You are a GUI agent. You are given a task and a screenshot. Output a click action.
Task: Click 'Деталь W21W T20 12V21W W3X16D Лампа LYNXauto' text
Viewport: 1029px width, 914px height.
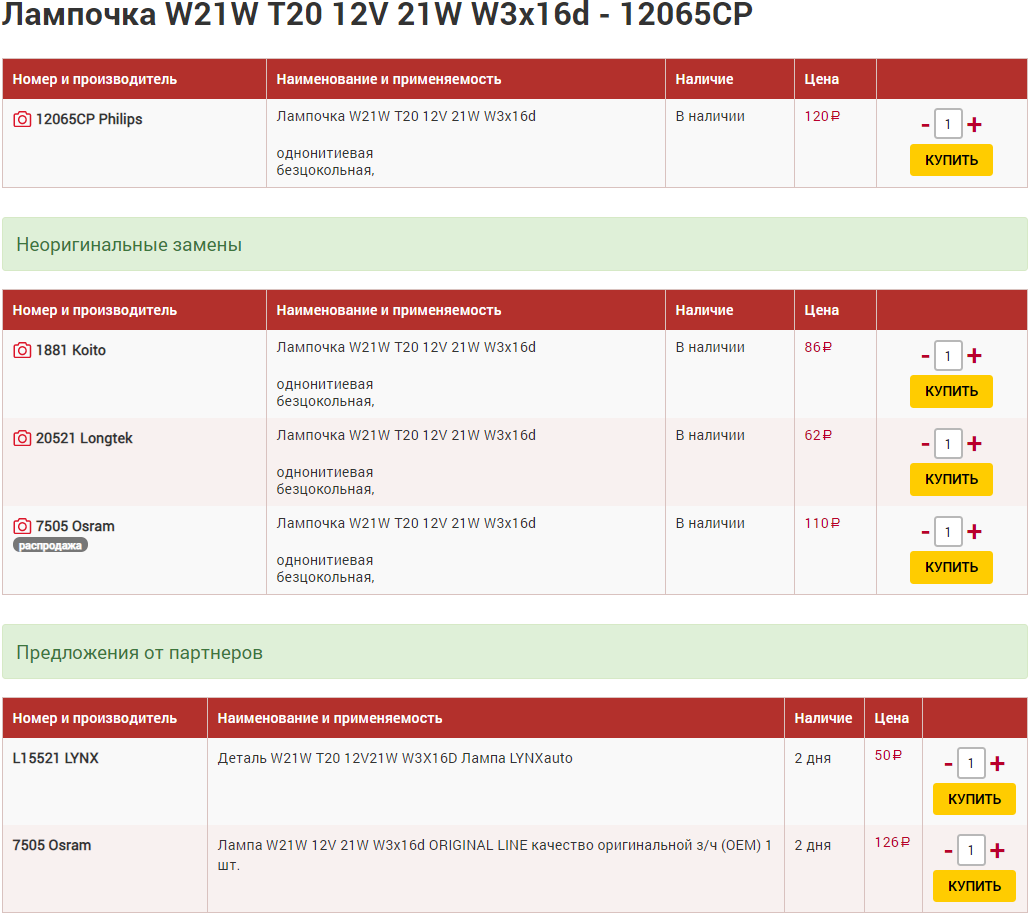tap(395, 758)
